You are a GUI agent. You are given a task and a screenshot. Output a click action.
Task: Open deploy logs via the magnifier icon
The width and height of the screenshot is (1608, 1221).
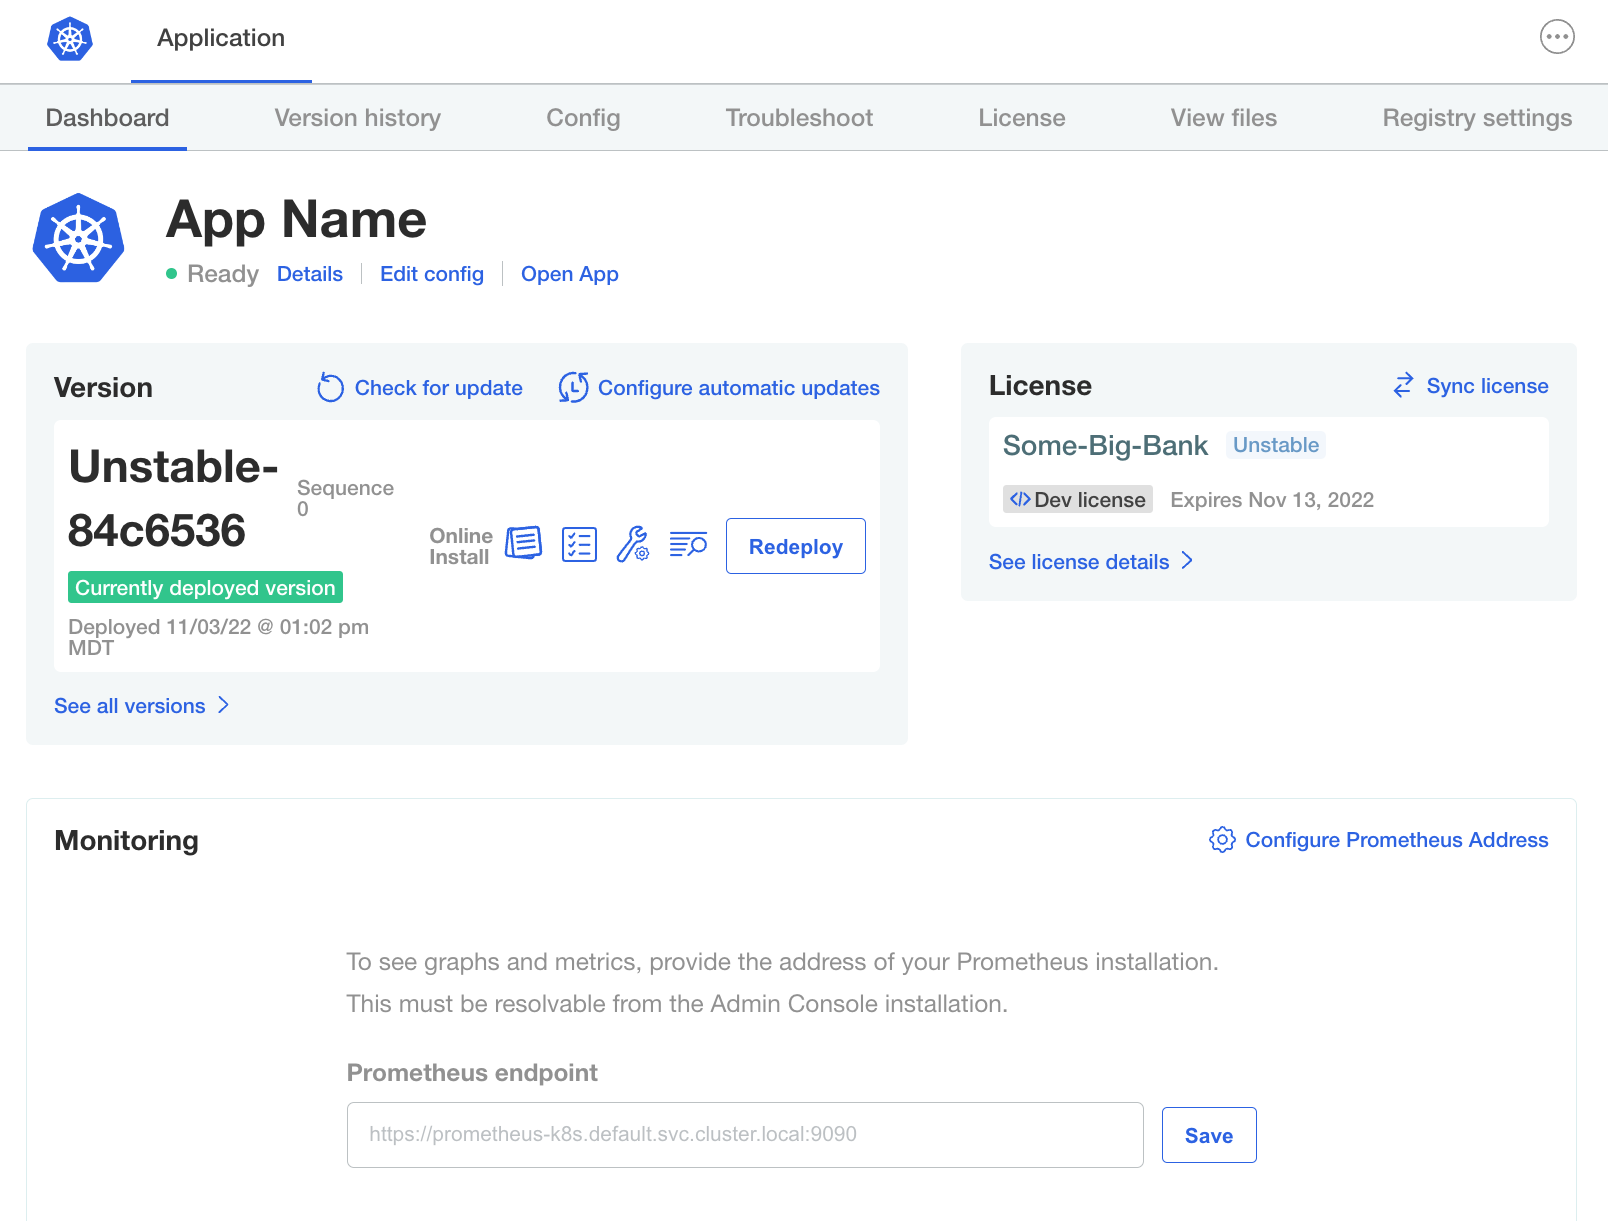pos(688,545)
